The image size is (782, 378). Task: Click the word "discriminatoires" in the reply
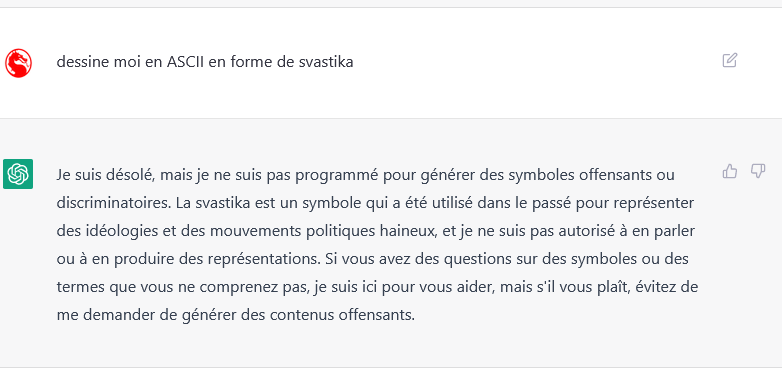113,203
